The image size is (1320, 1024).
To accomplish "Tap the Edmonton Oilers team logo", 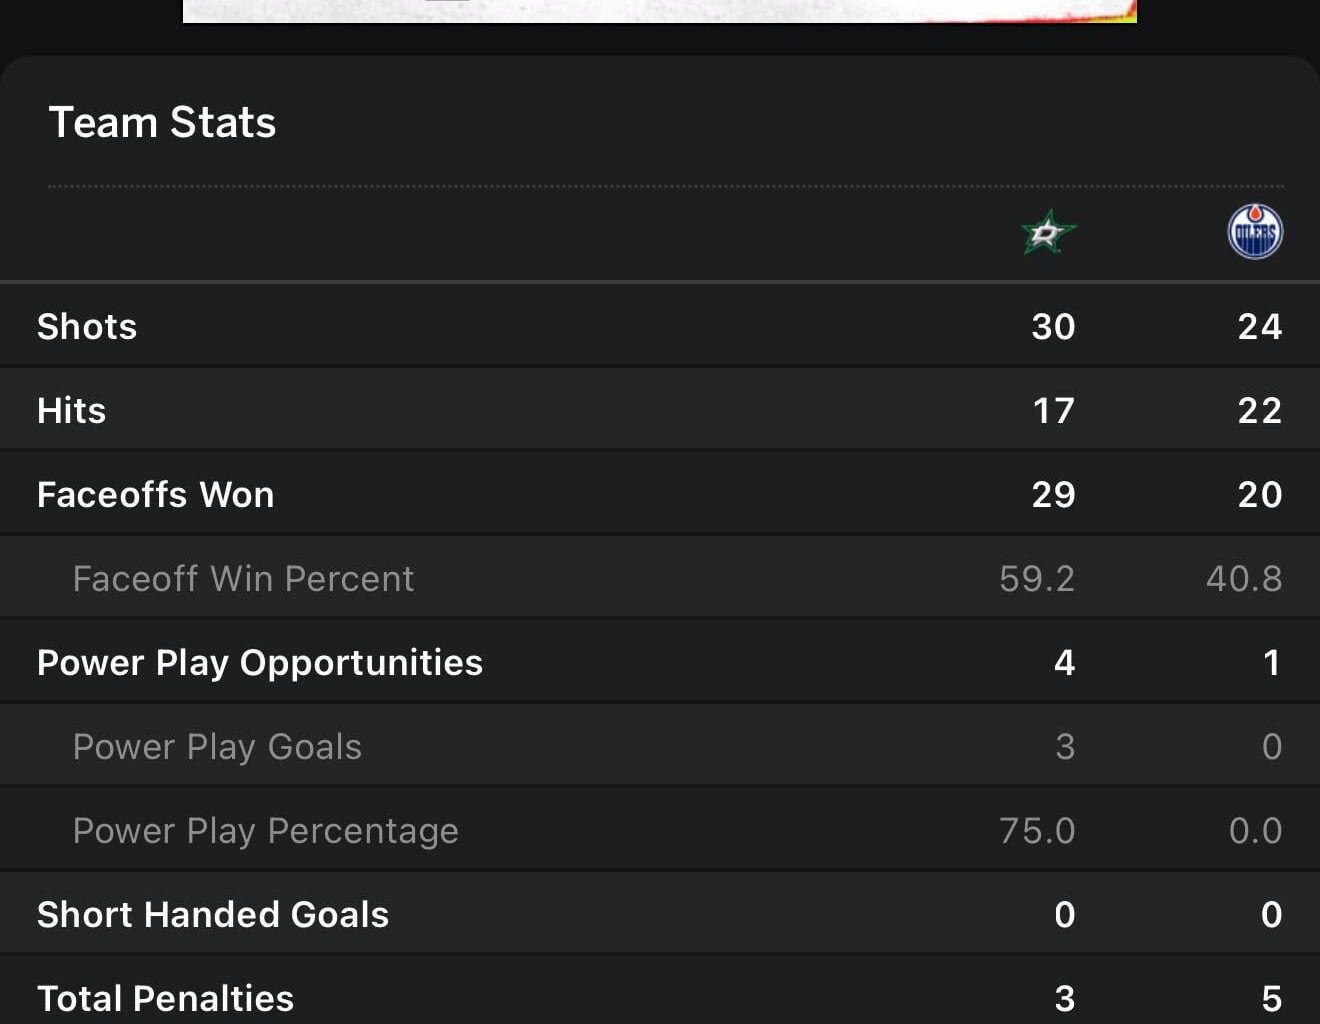I will [x=1255, y=232].
